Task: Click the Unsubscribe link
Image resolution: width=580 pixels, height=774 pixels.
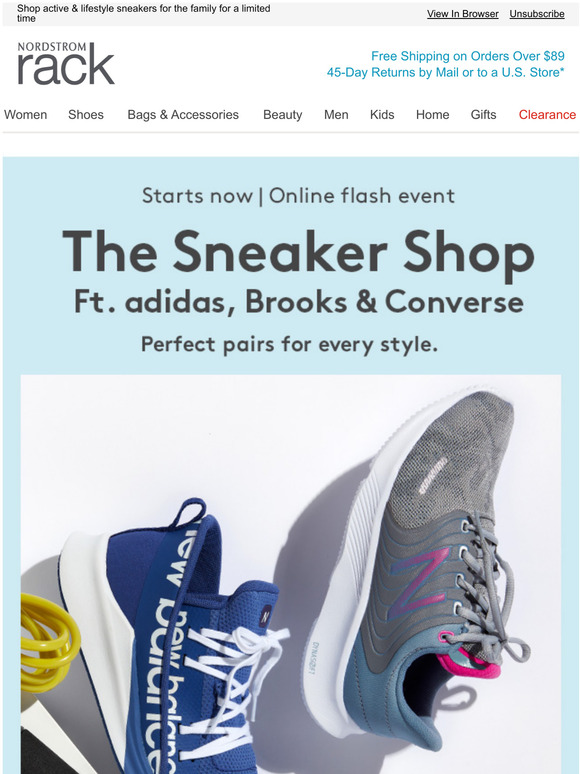Action: [537, 14]
